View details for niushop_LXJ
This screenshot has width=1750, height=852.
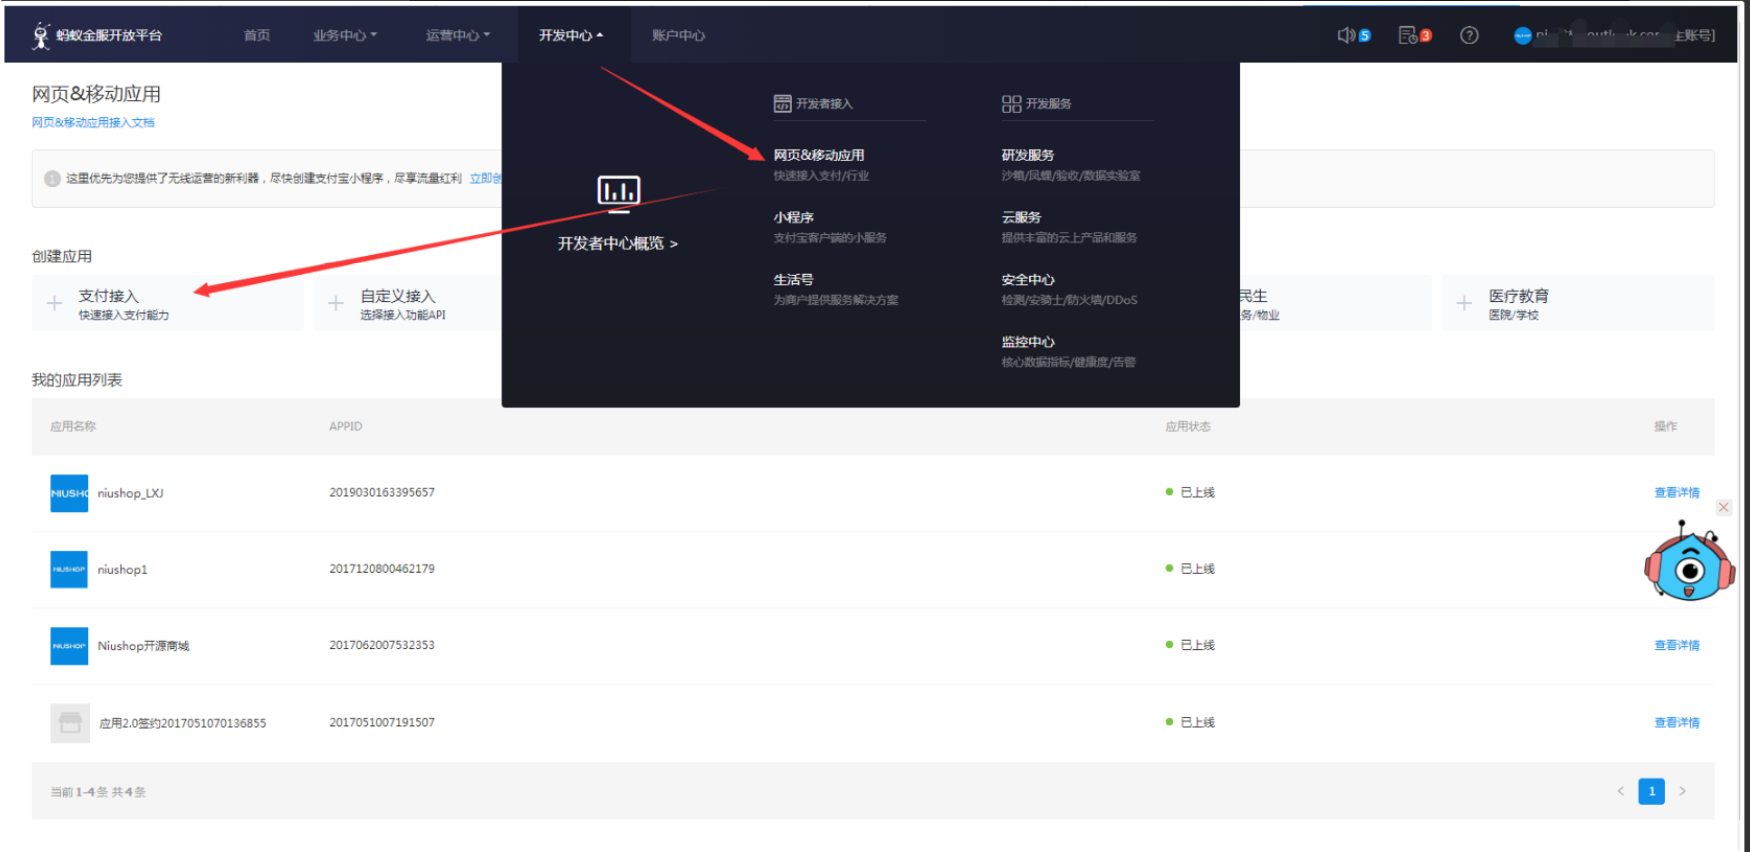tap(1677, 493)
